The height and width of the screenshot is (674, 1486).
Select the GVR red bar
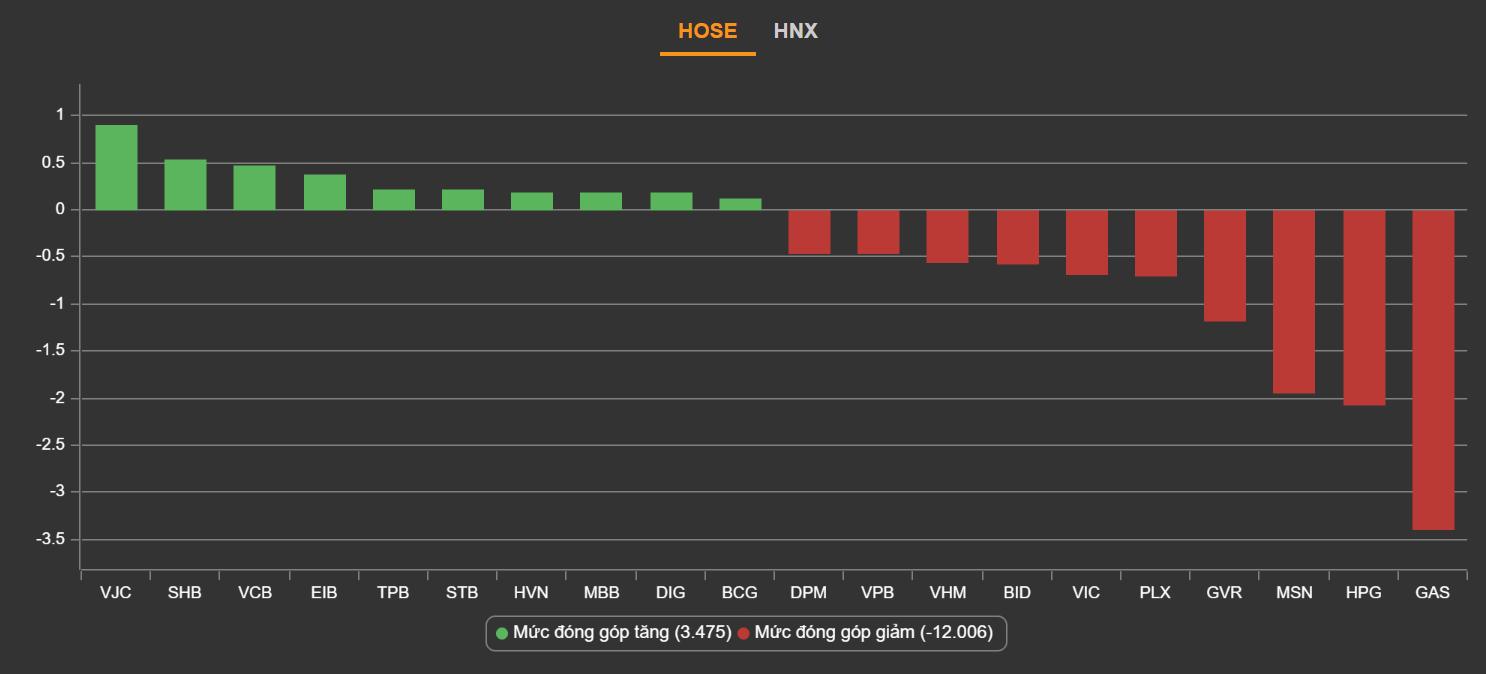[1225, 266]
